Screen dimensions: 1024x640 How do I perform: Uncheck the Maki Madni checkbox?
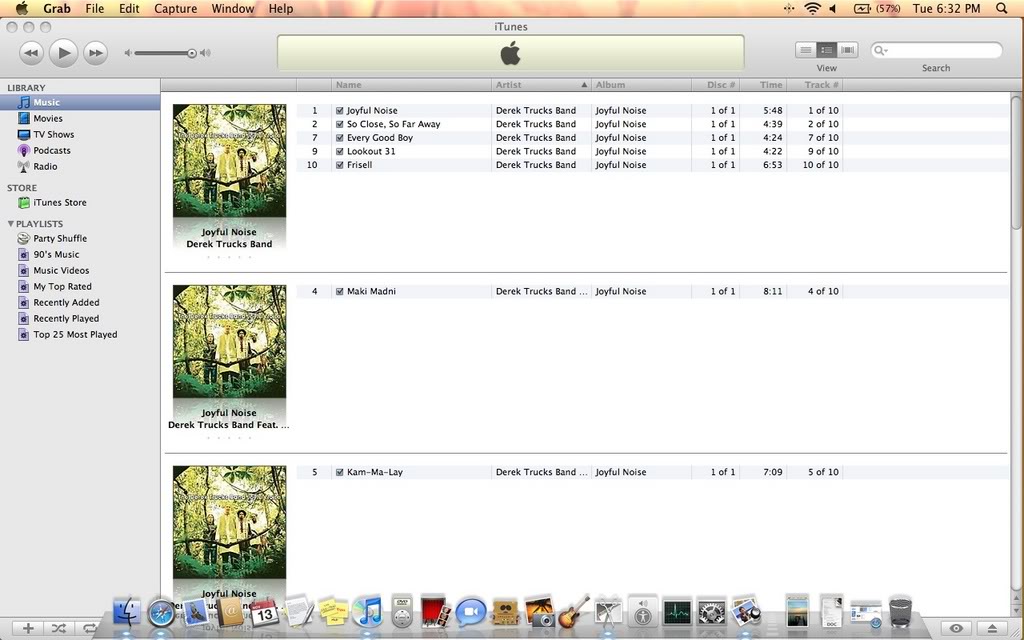pyautogui.click(x=340, y=291)
